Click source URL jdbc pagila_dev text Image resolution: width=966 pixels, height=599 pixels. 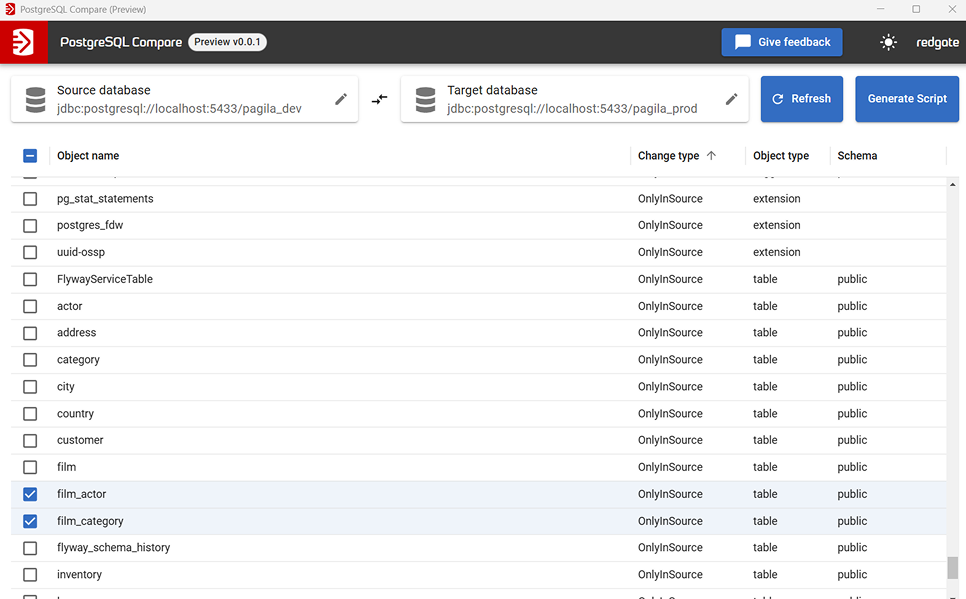point(179,109)
